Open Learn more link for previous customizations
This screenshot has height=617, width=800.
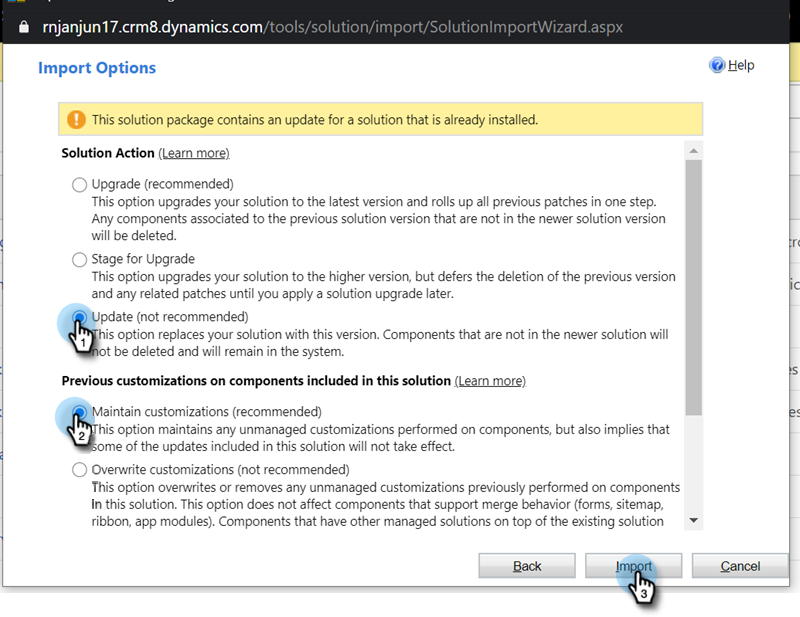click(x=490, y=381)
